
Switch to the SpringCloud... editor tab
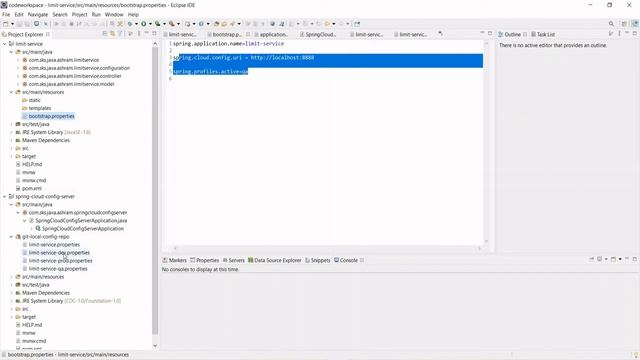[320, 34]
